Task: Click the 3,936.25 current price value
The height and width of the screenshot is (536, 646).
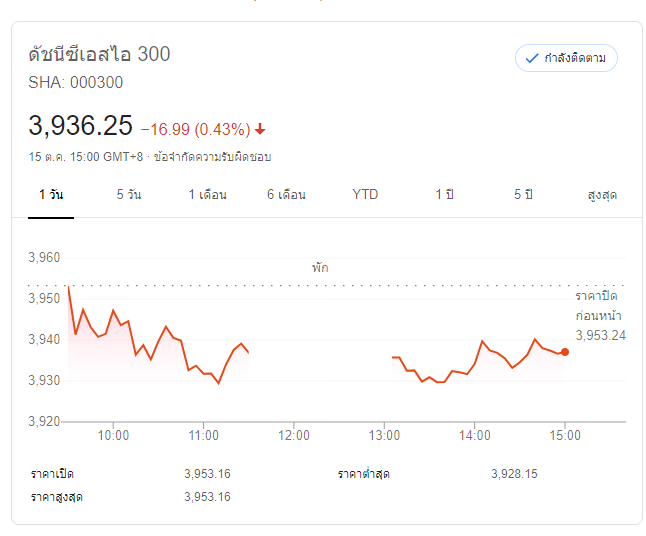Action: pyautogui.click(x=80, y=126)
